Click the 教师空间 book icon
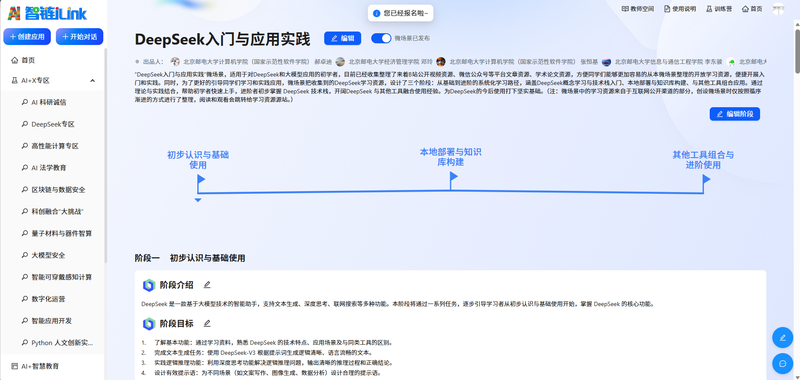The height and width of the screenshot is (380, 800). (625, 9)
